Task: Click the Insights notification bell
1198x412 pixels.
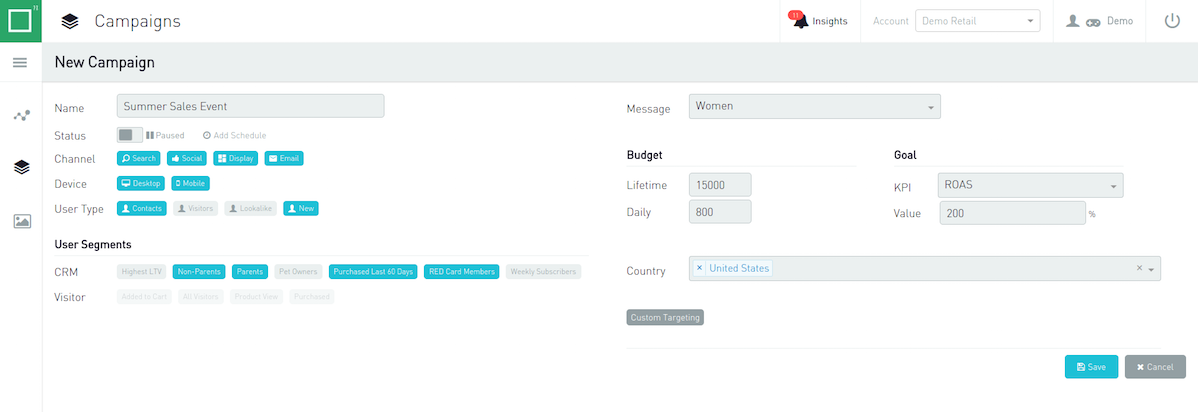Action: (800, 21)
